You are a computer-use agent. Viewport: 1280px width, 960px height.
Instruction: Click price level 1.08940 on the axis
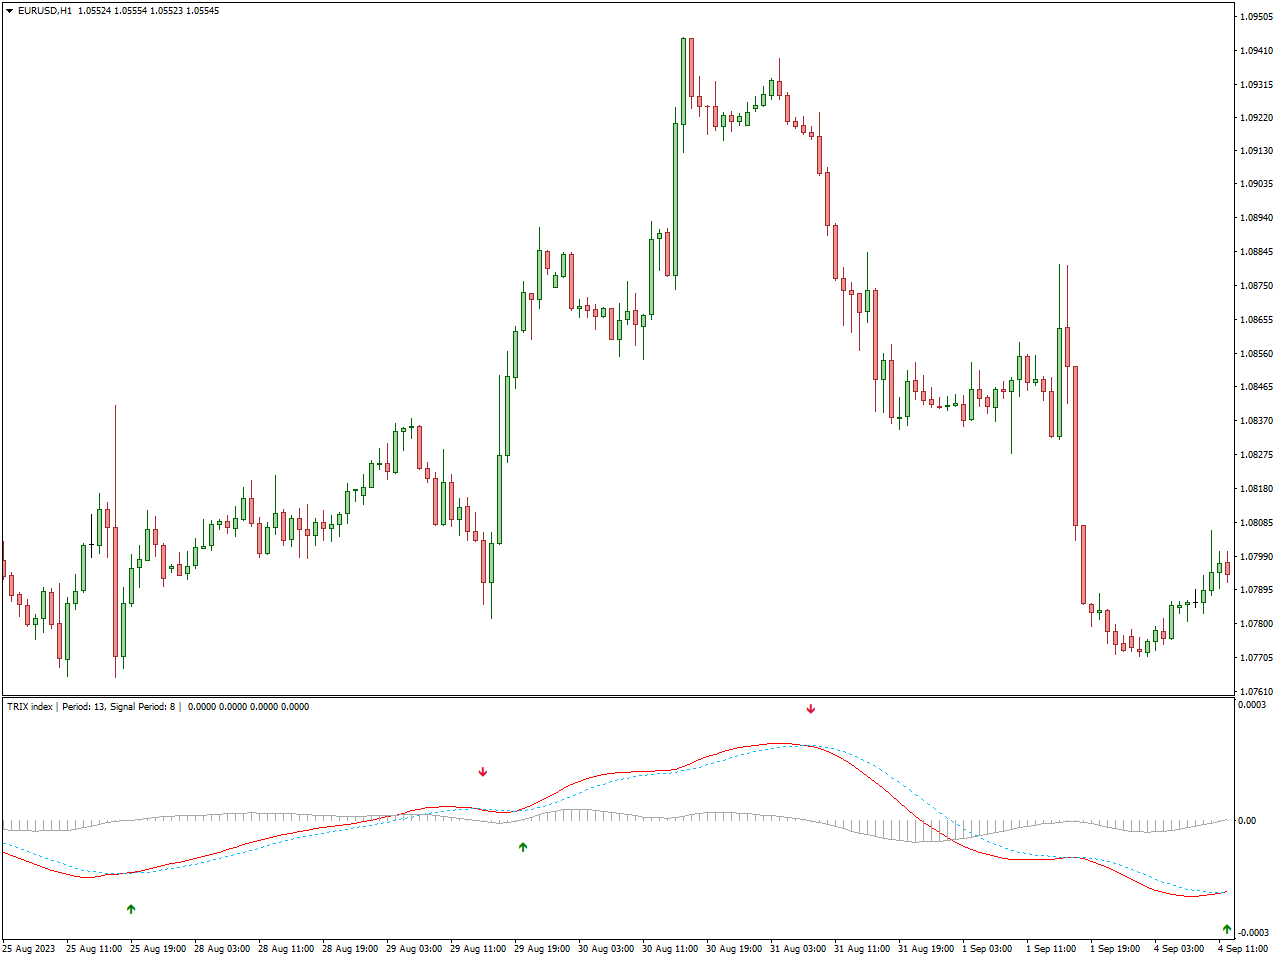point(1256,218)
